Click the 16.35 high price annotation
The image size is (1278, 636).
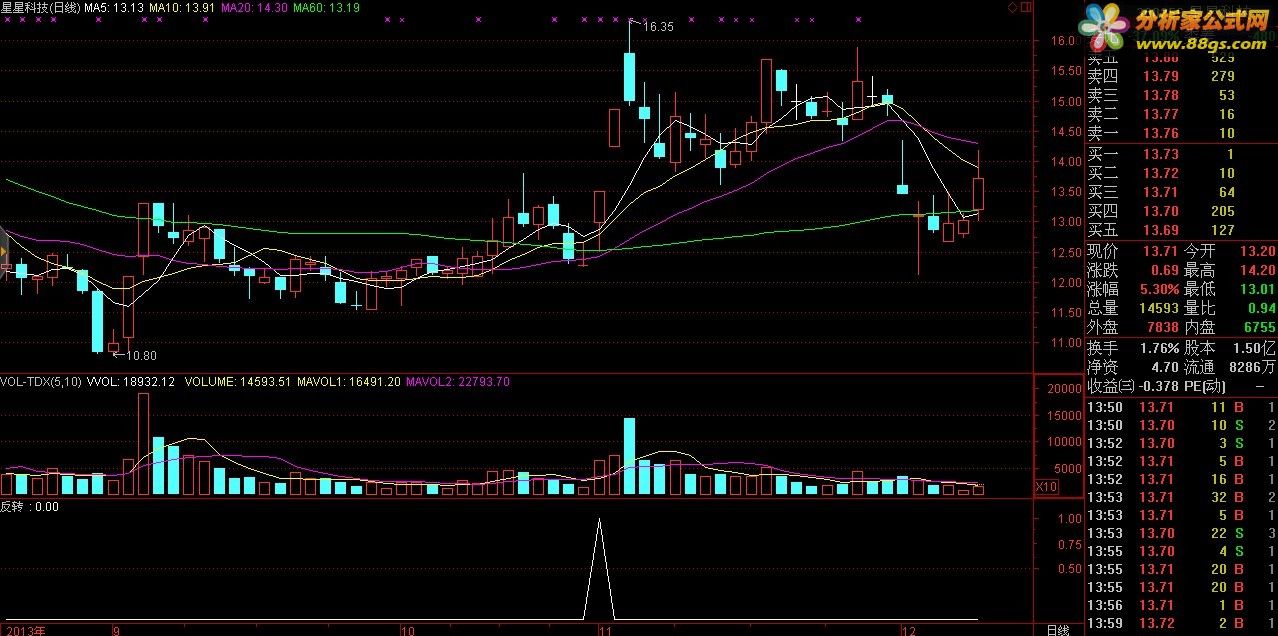click(658, 27)
